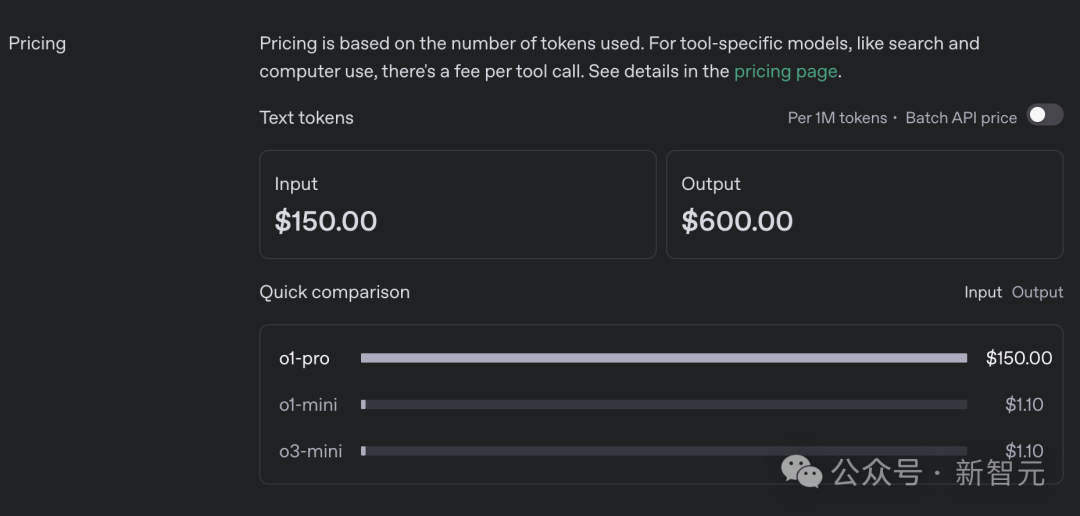The width and height of the screenshot is (1080, 516).
Task: Click the $150.00 price in the o1-pro row
Action: click(x=1018, y=358)
